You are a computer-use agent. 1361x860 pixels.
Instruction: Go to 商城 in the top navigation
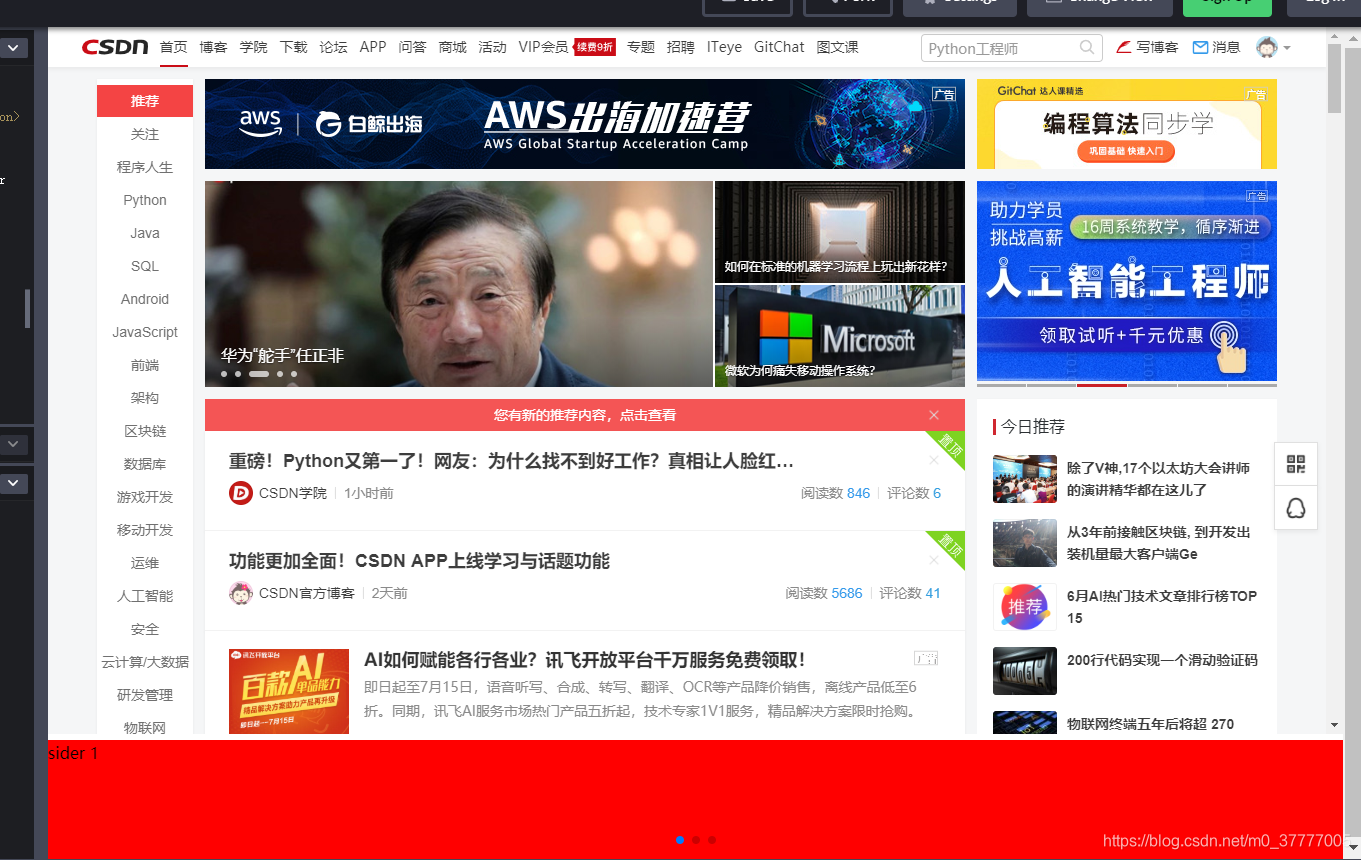(x=452, y=47)
